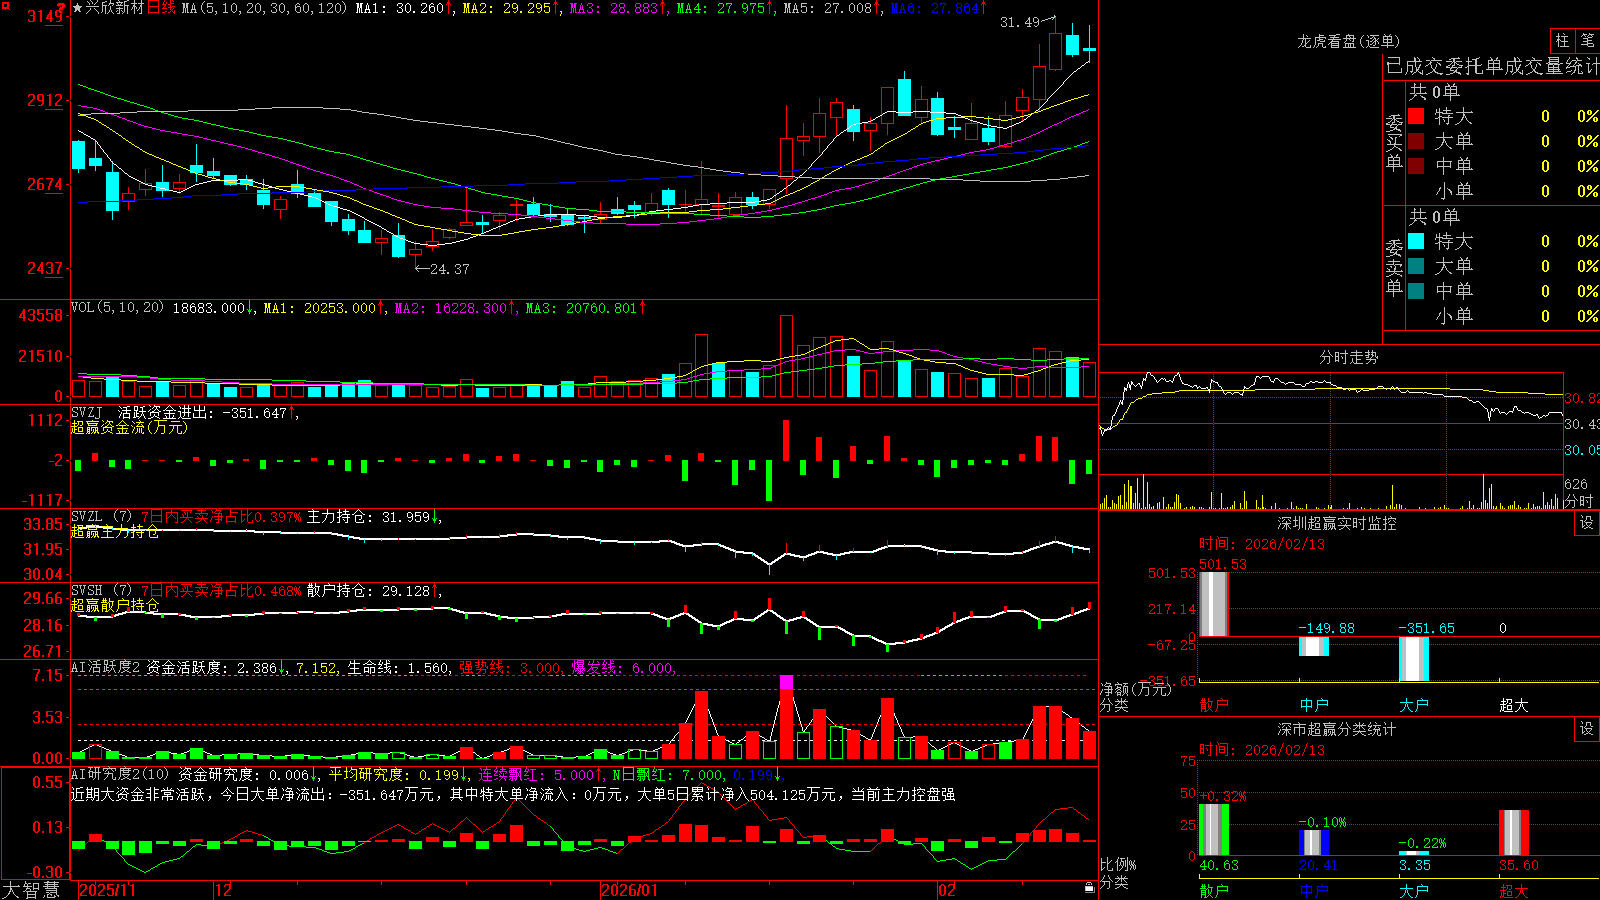
Task: Click the 超赢资金流(万元) label
Action: point(129,427)
